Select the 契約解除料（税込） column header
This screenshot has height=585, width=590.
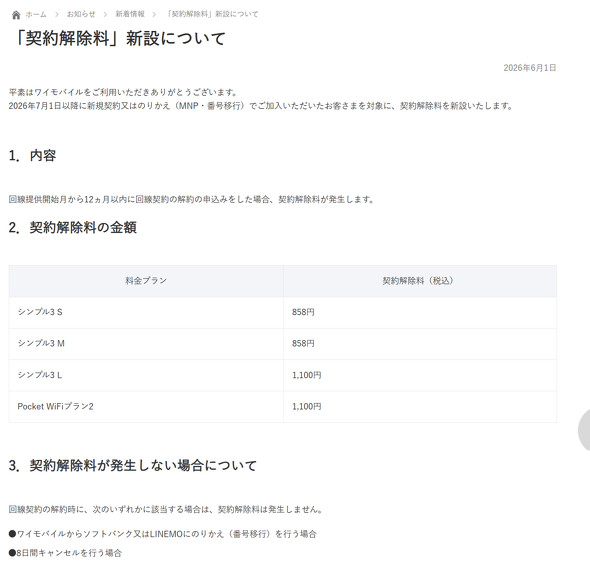click(x=420, y=281)
